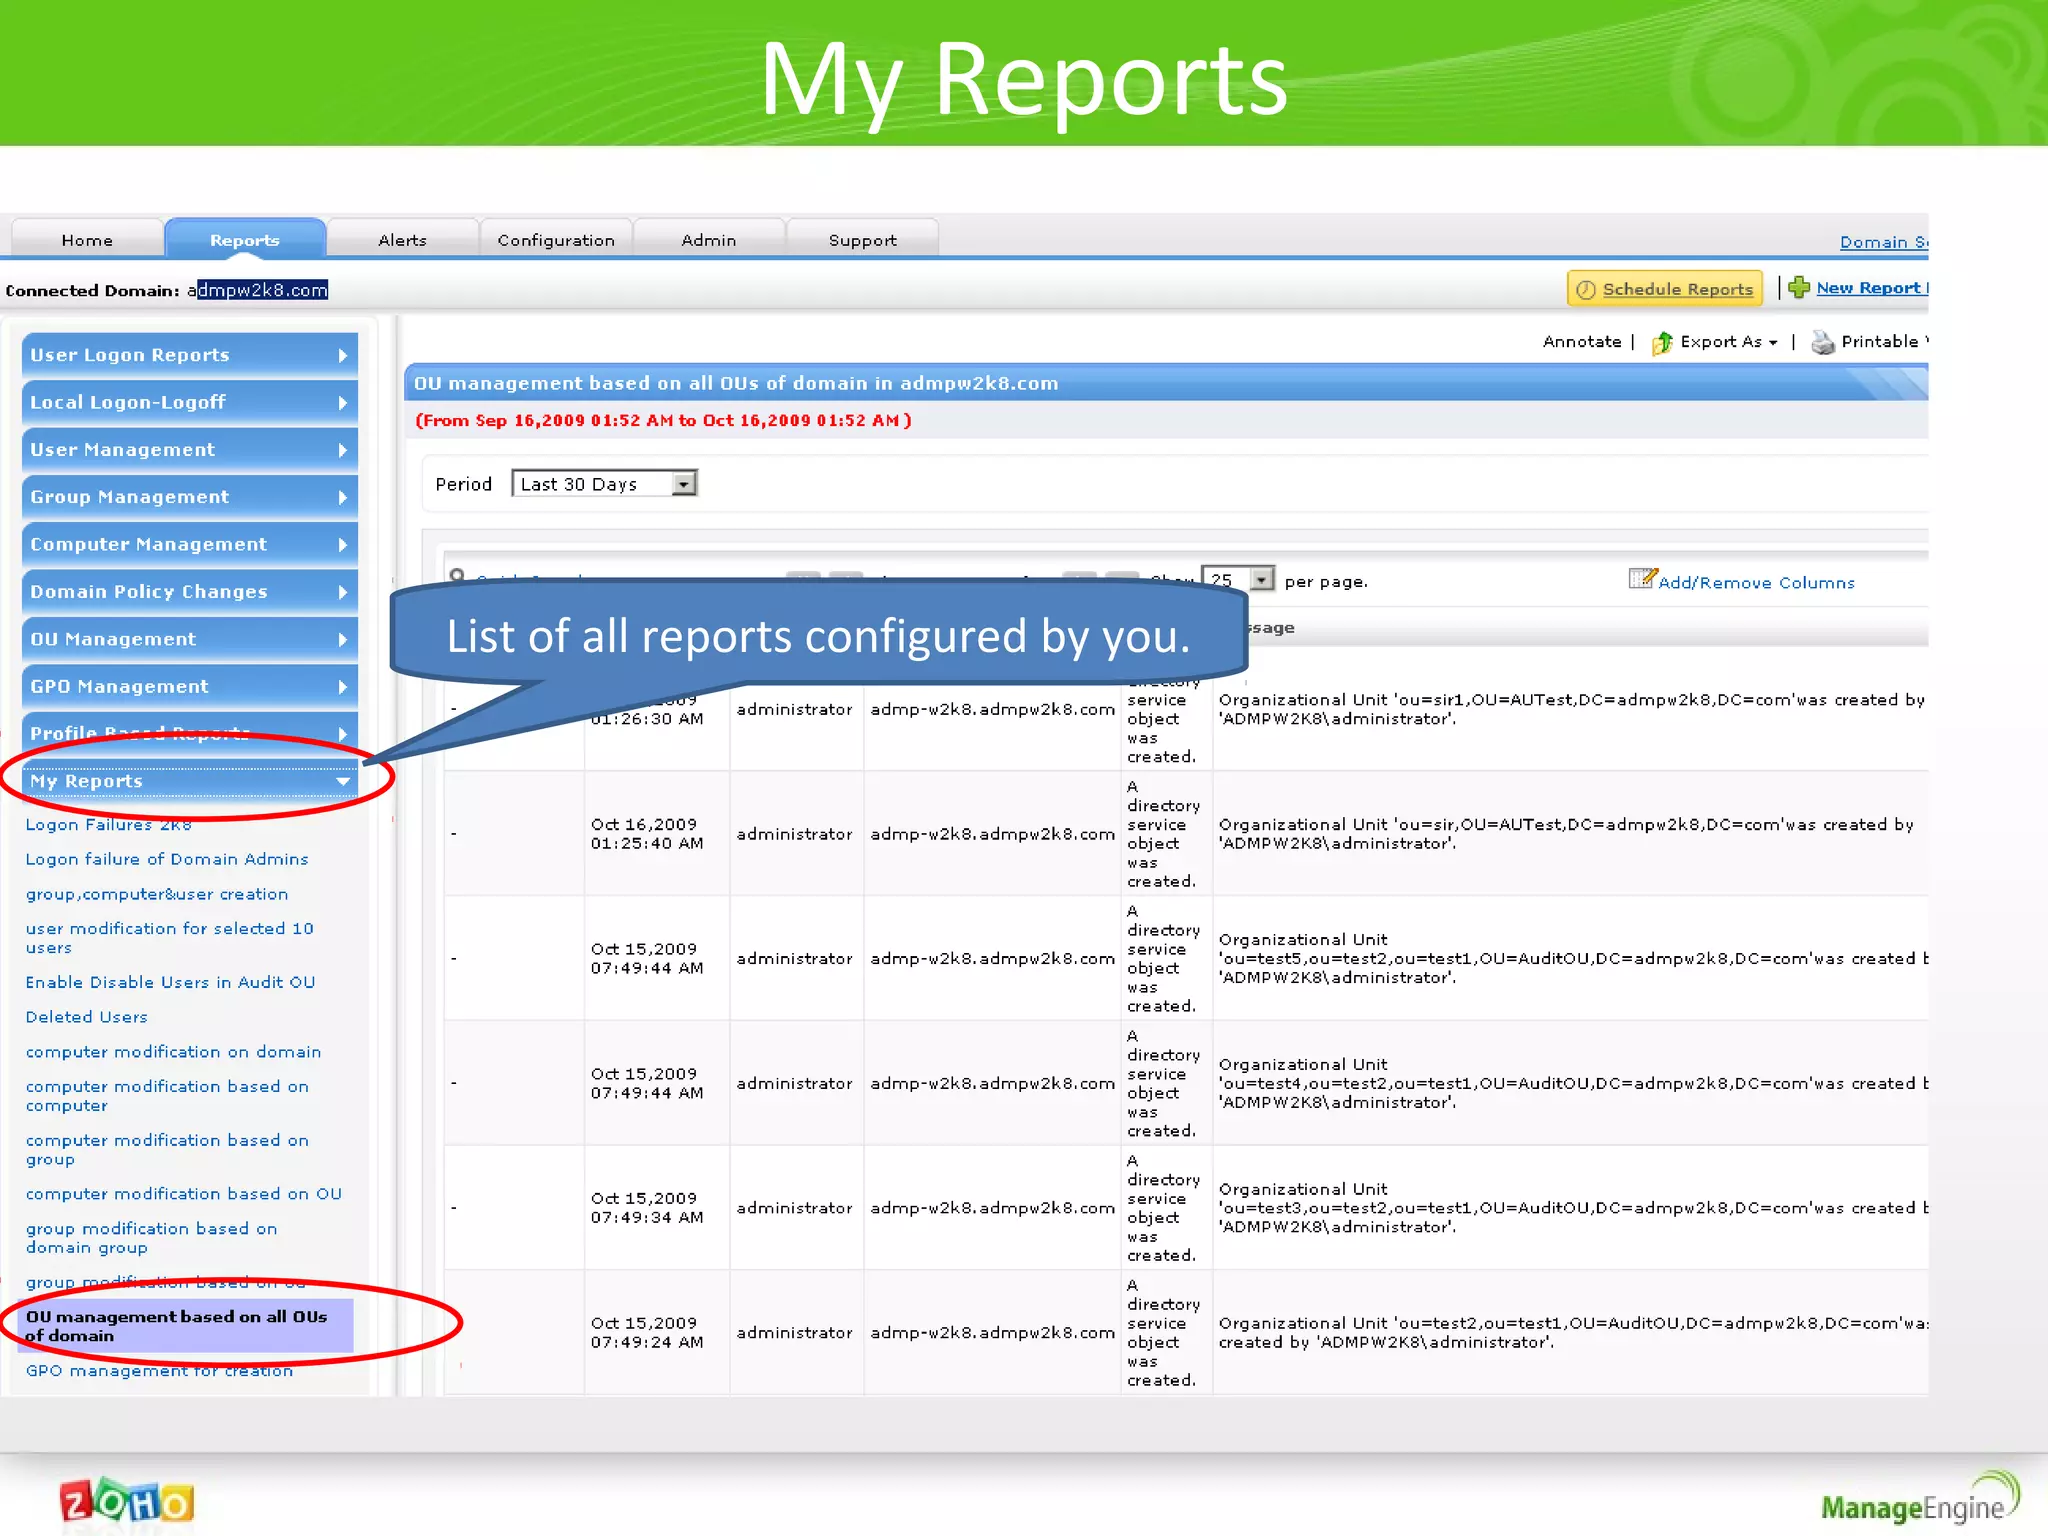Open Logon failure of Domain Admins report
Screen dimensions: 2048x1536
pos(167,859)
